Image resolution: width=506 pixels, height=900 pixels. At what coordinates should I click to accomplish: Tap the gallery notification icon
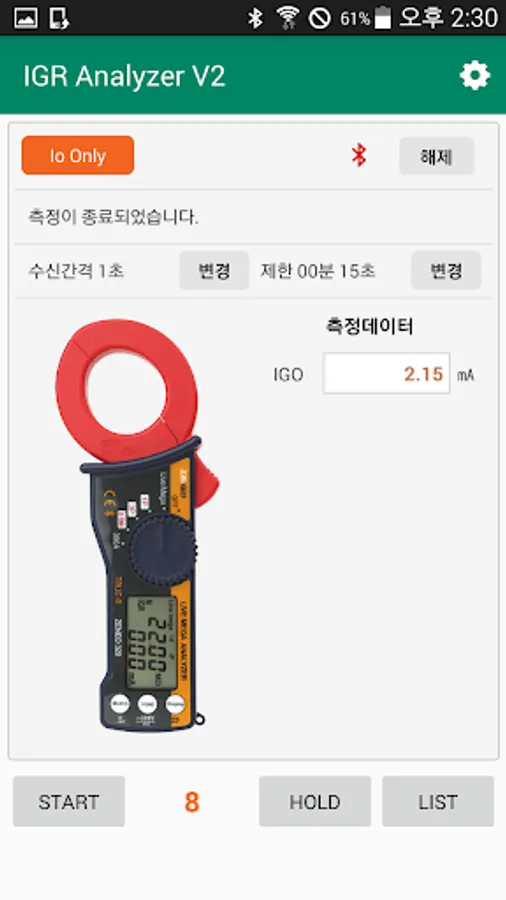(x=26, y=18)
